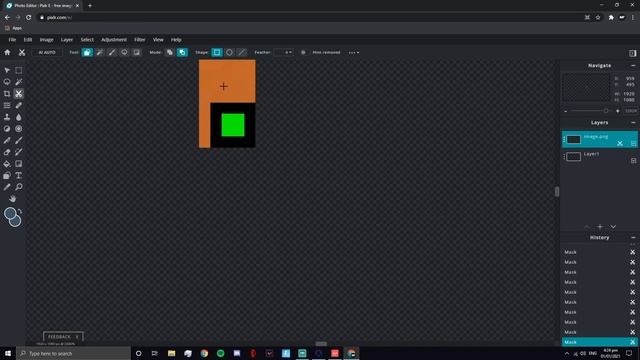Select the Arrange arrow tool

coord(7,70)
